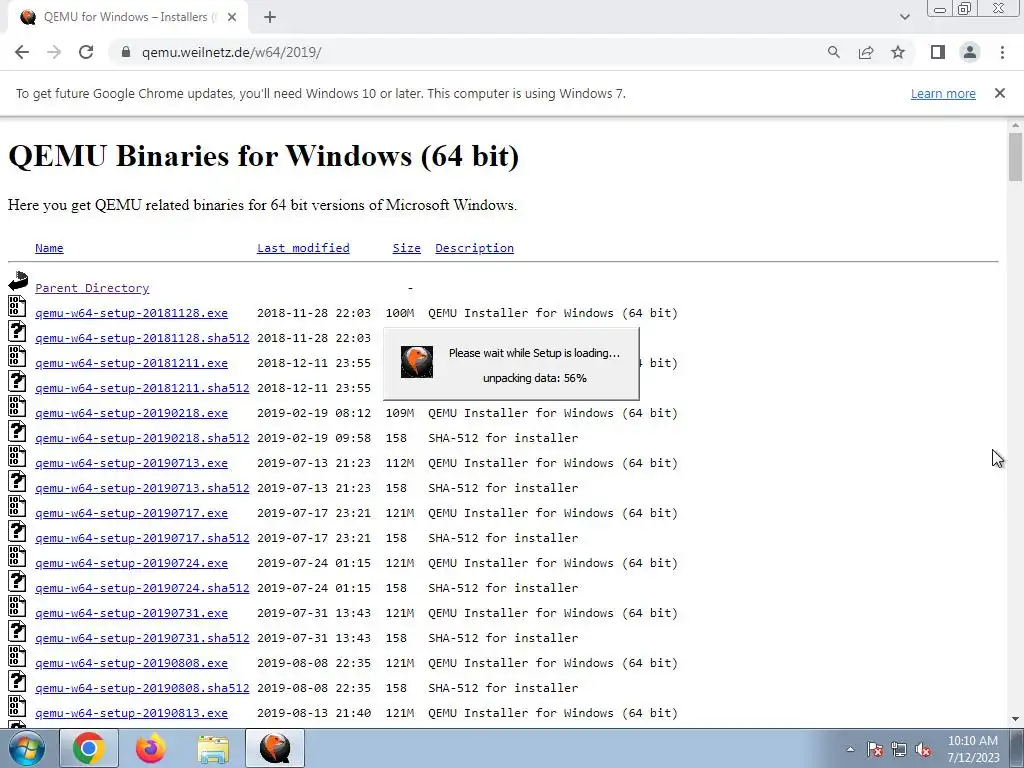Viewport: 1024px width, 768px height.
Task: Open qemu-w64-setup-20181128.sha512 link
Action: [x=142, y=338]
